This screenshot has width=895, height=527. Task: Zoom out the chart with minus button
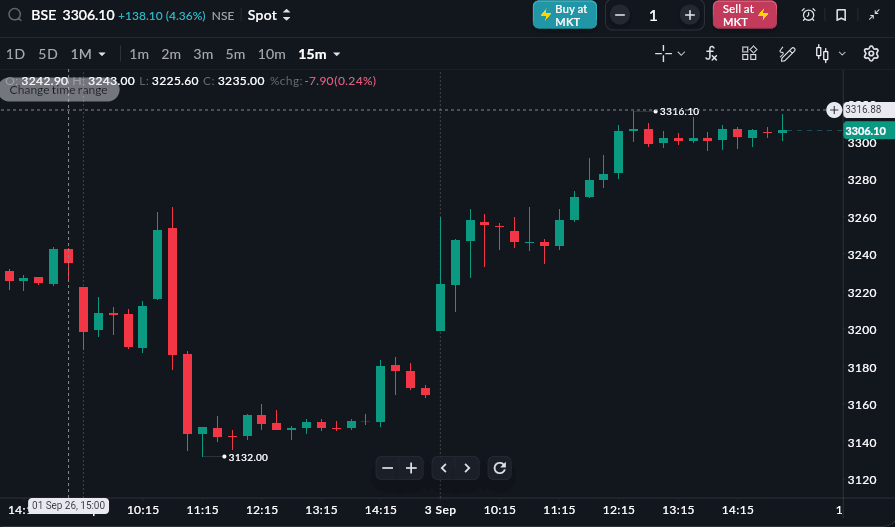(x=388, y=468)
